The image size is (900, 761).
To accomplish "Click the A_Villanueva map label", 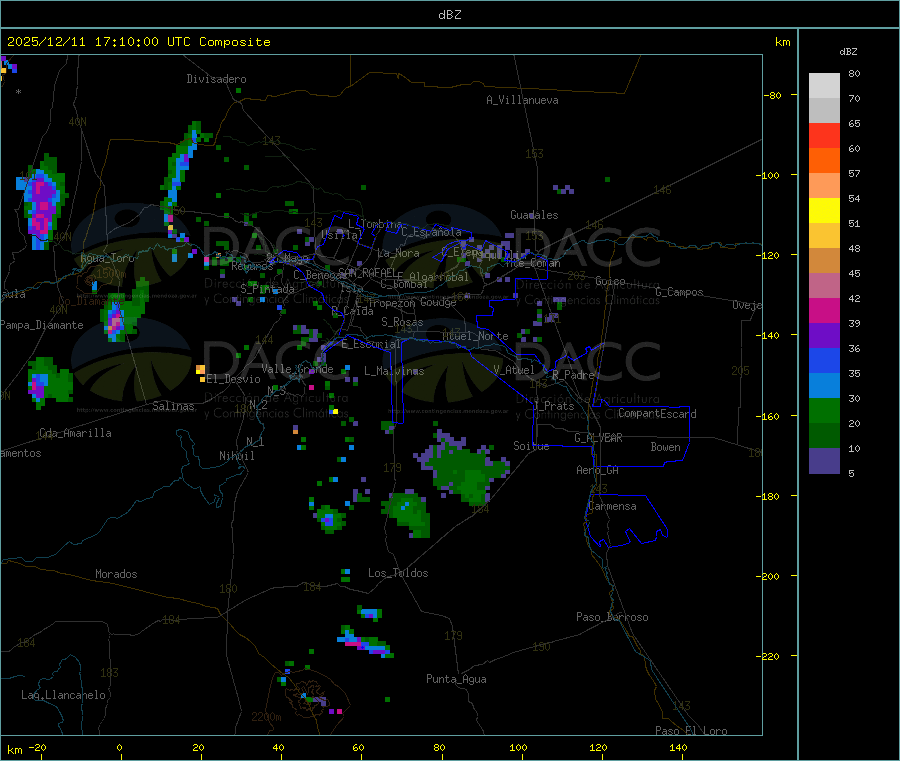I will 522,100.
